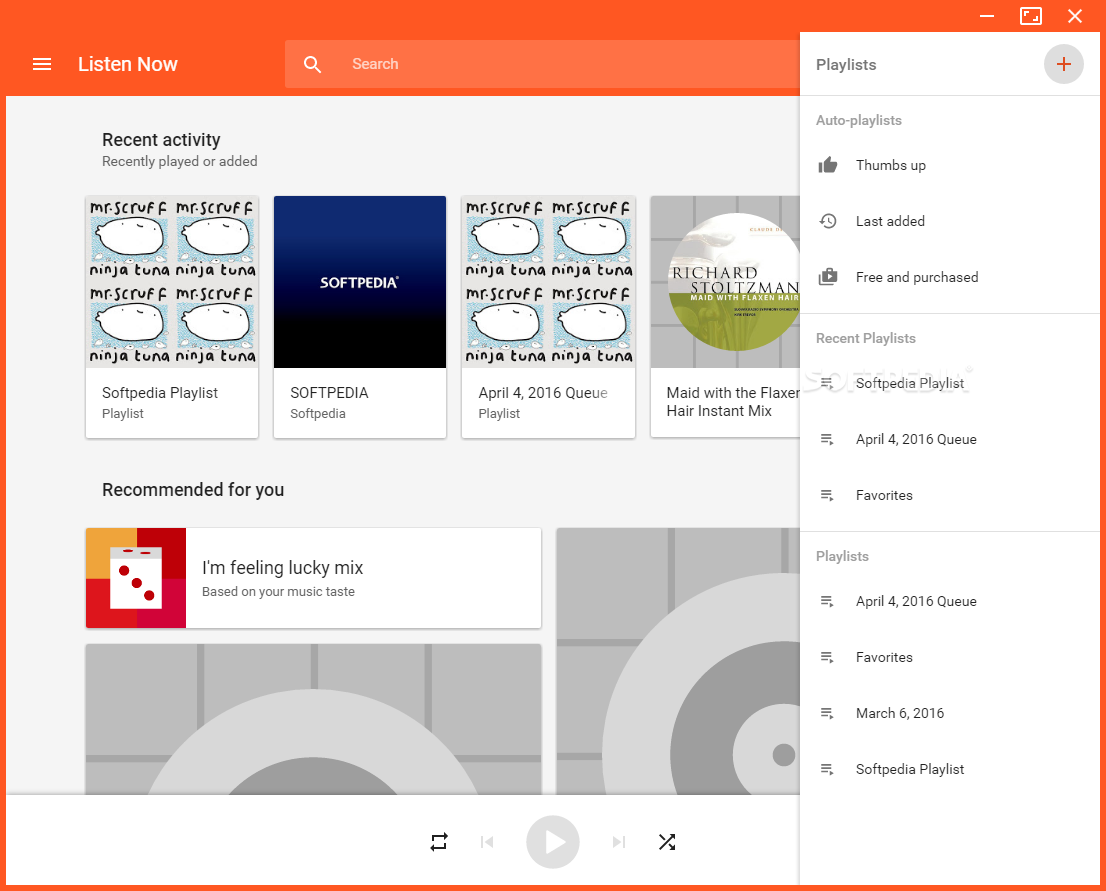Start playback with the play button
The image size is (1106, 891).
(553, 842)
